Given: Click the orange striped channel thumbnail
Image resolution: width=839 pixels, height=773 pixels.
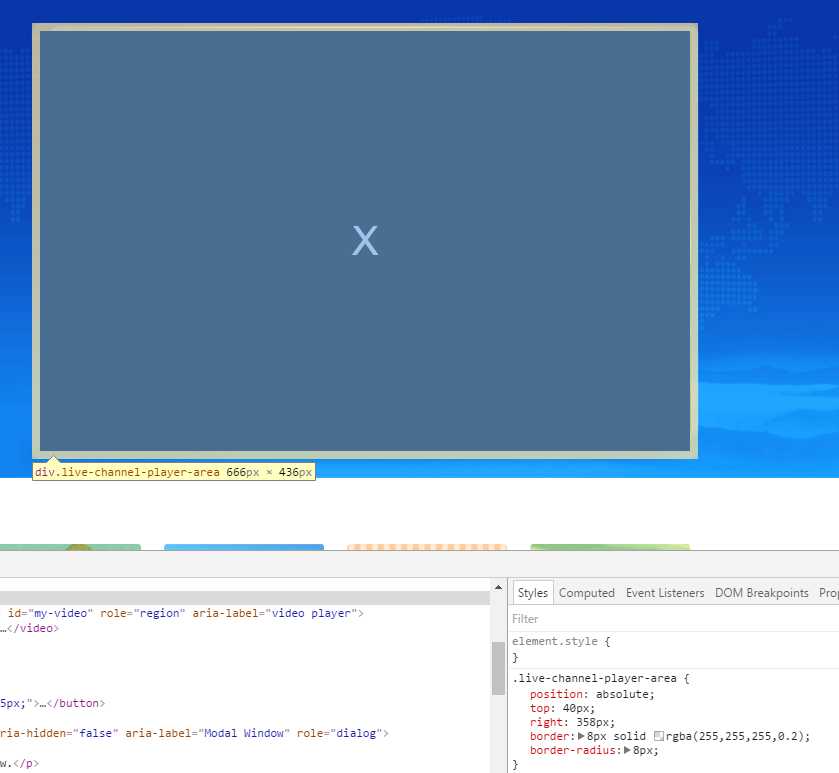Looking at the screenshot, I should pyautogui.click(x=427, y=547).
